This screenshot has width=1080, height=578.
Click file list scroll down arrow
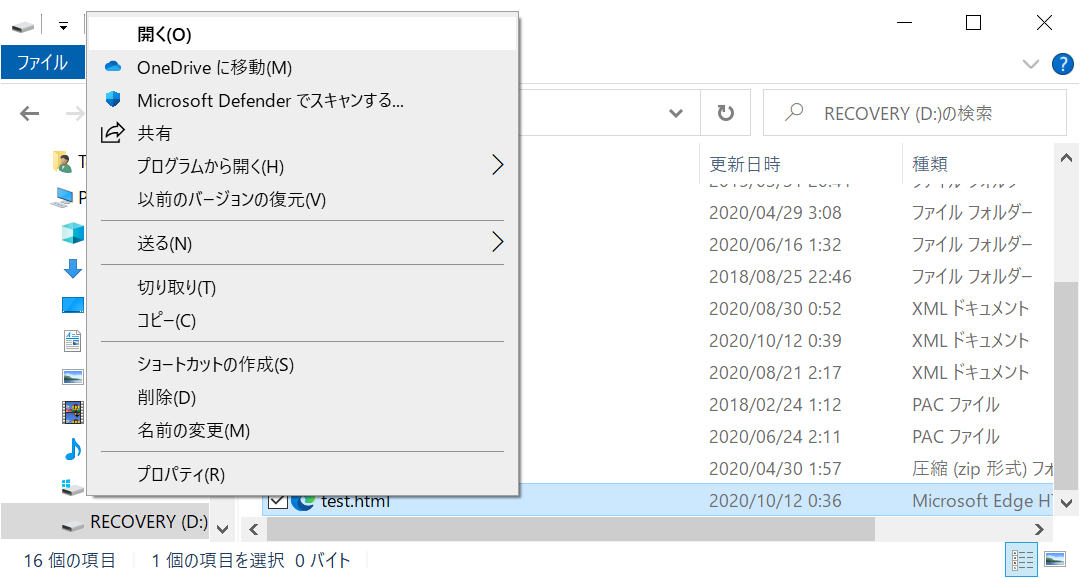1066,503
